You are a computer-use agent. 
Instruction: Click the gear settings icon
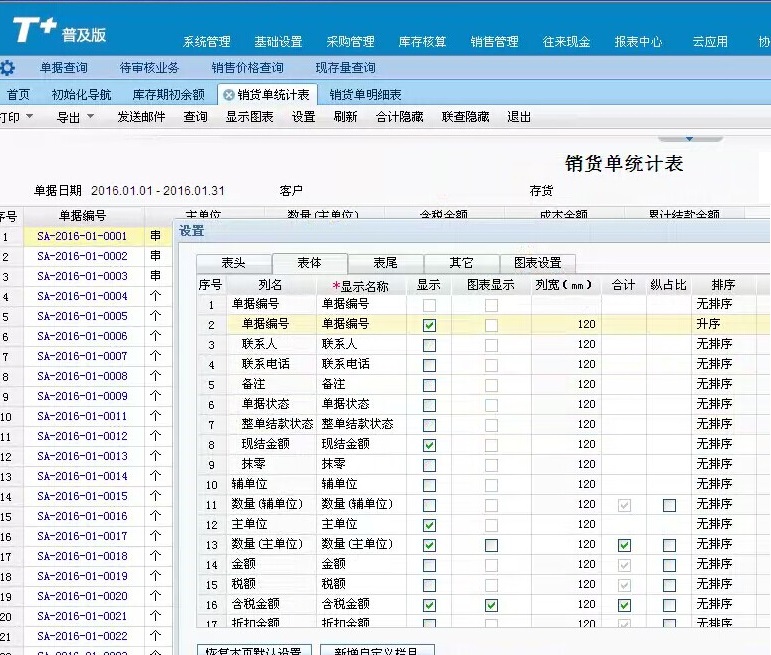8,68
